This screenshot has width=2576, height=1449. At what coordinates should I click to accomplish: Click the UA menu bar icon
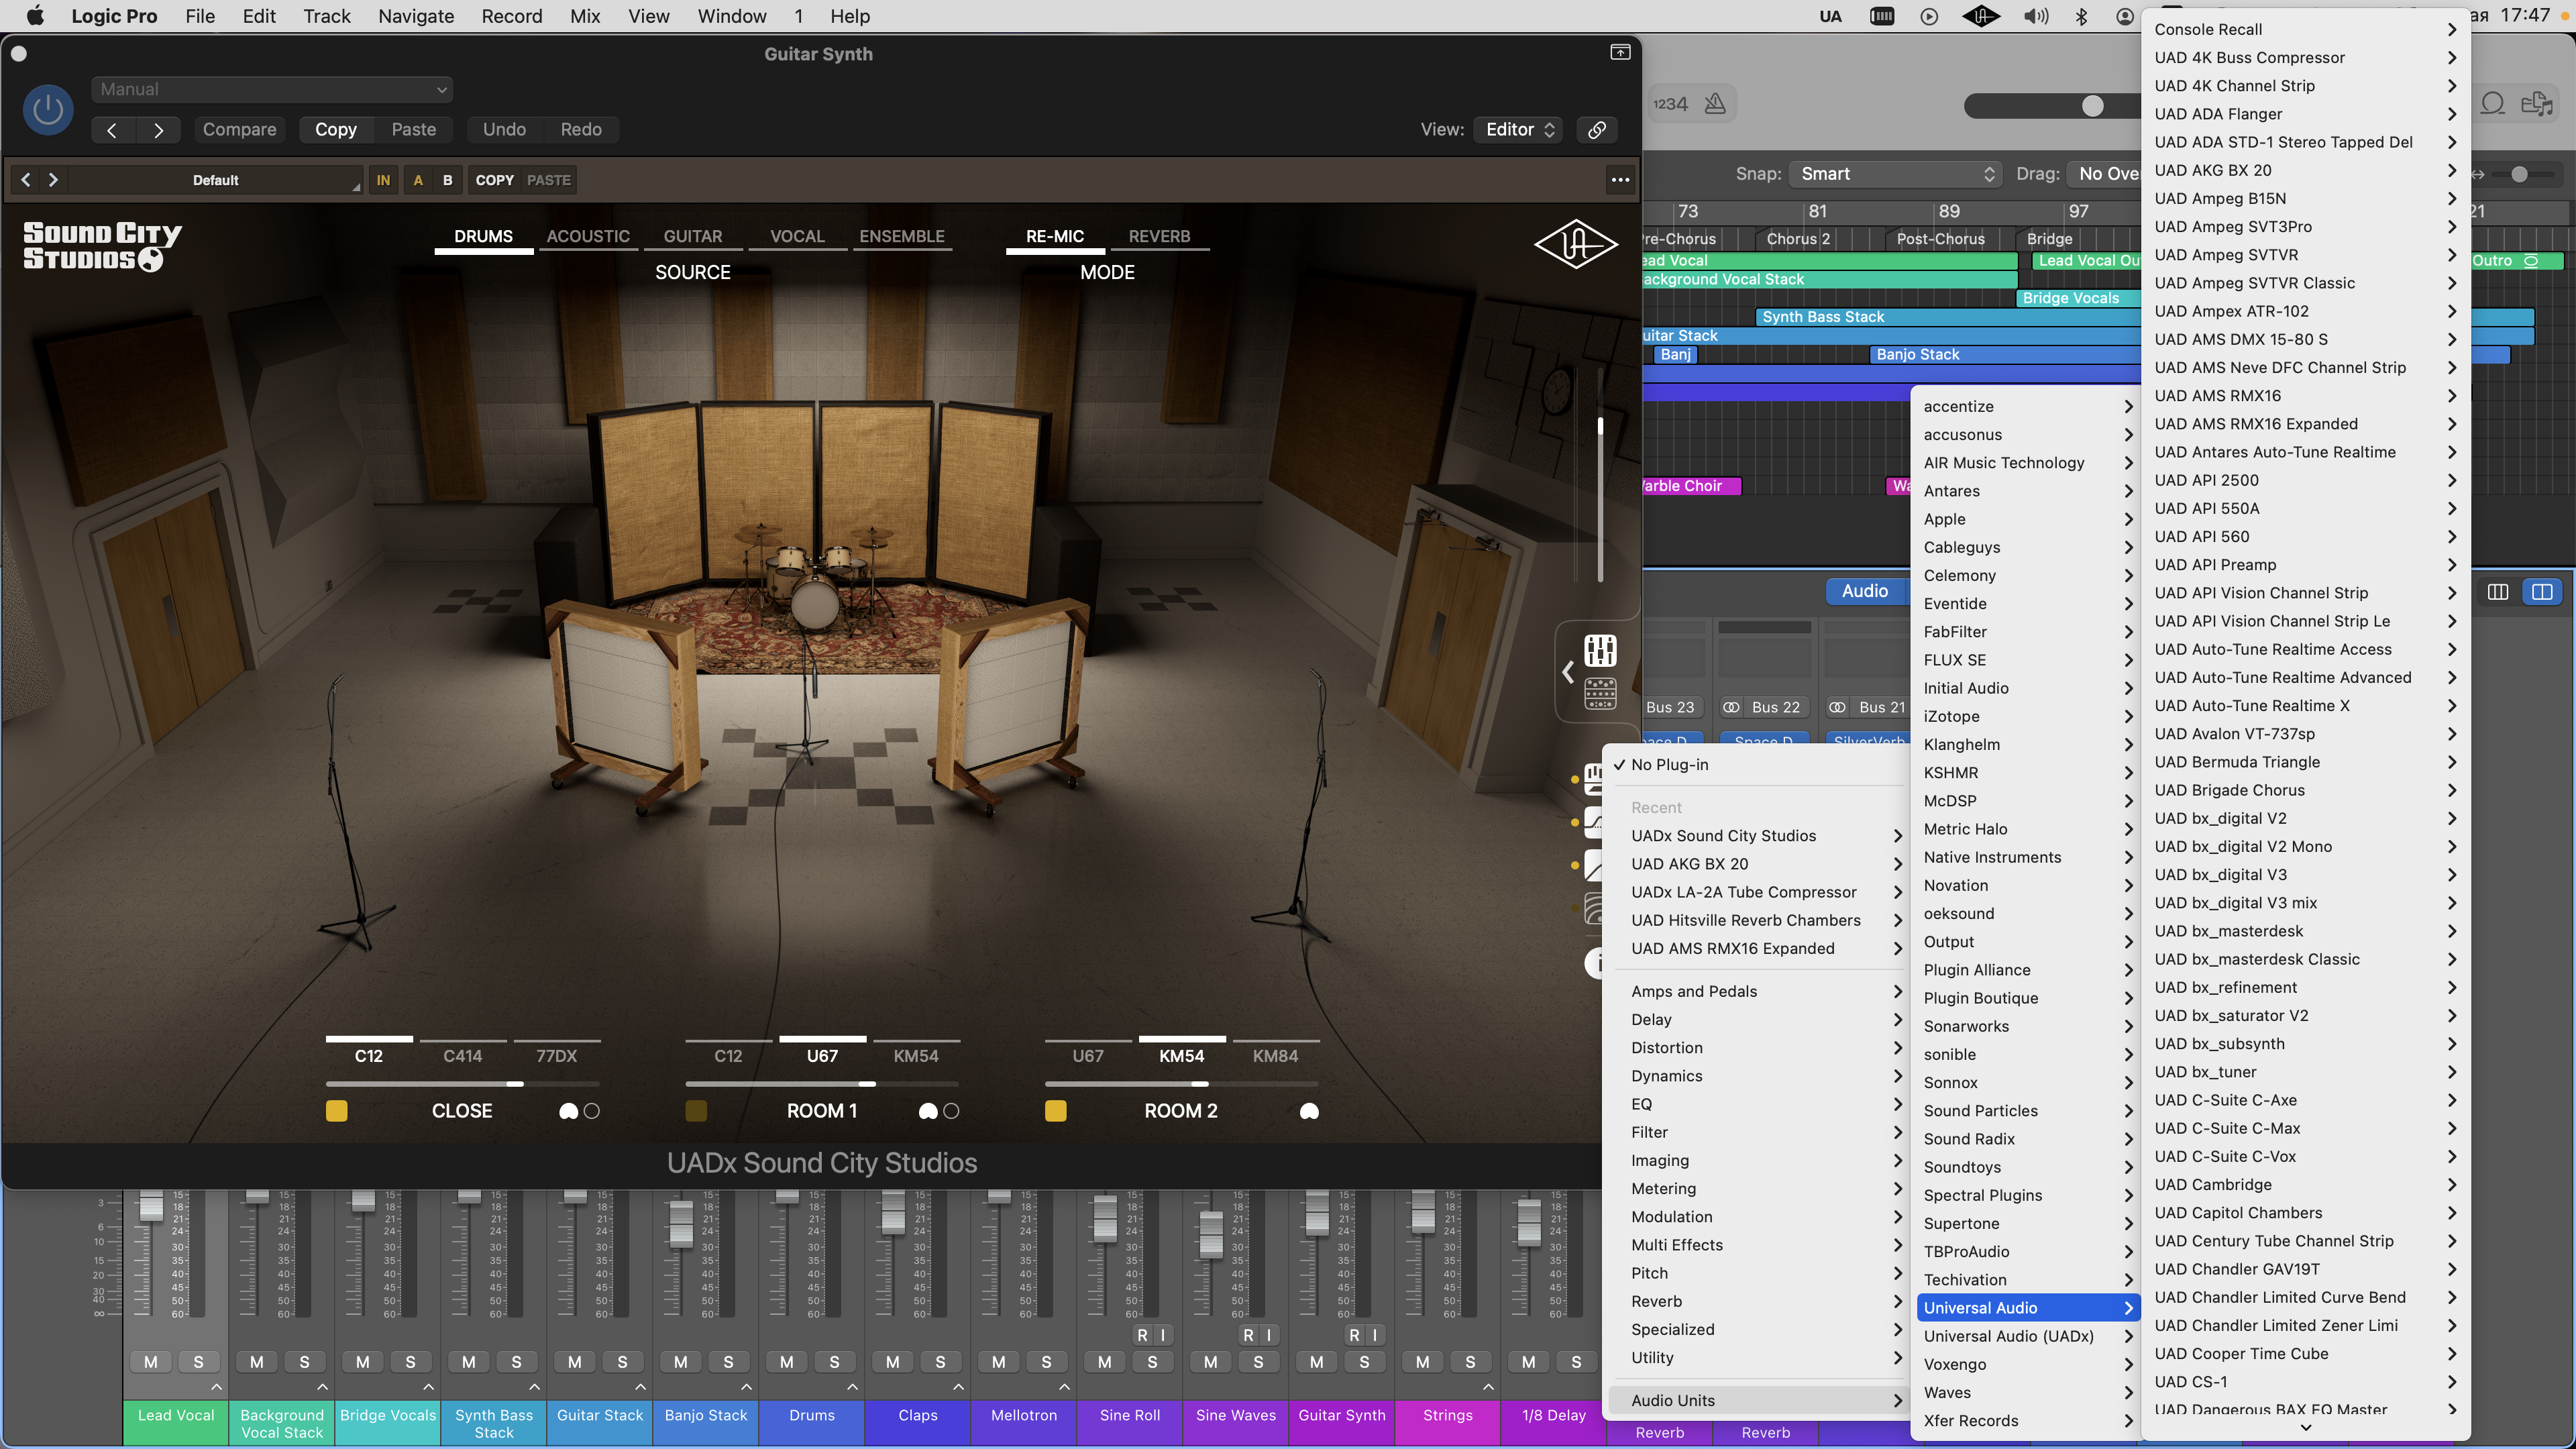(x=1830, y=16)
